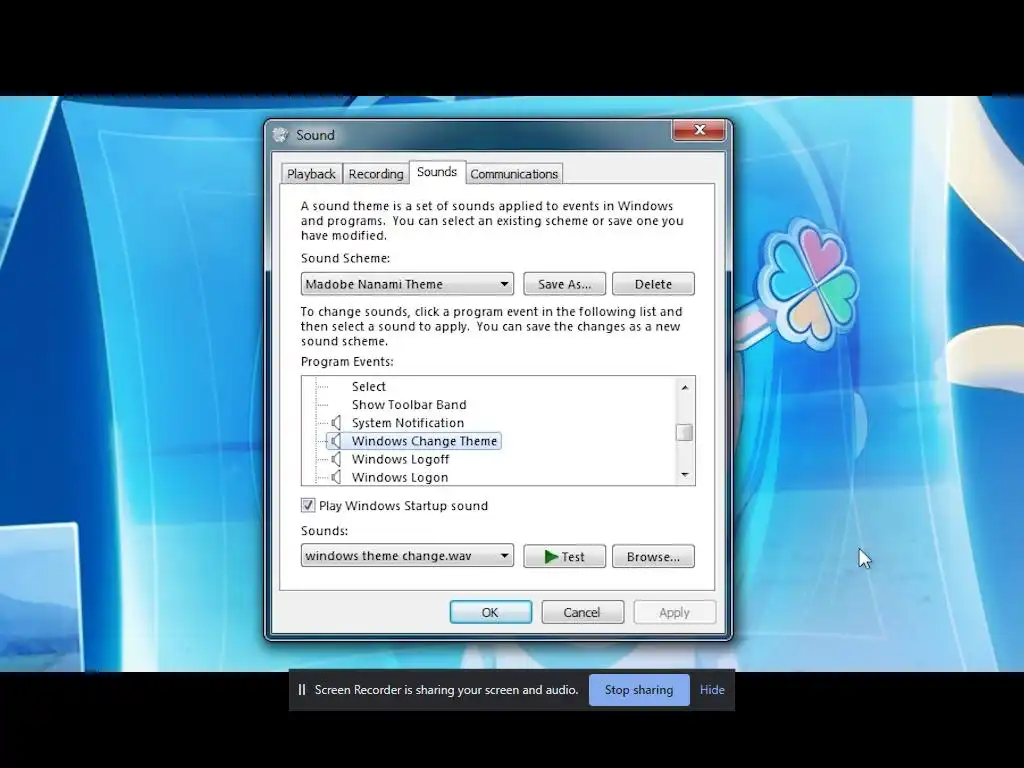Test the selected sound
The height and width of the screenshot is (768, 1024).
(564, 556)
